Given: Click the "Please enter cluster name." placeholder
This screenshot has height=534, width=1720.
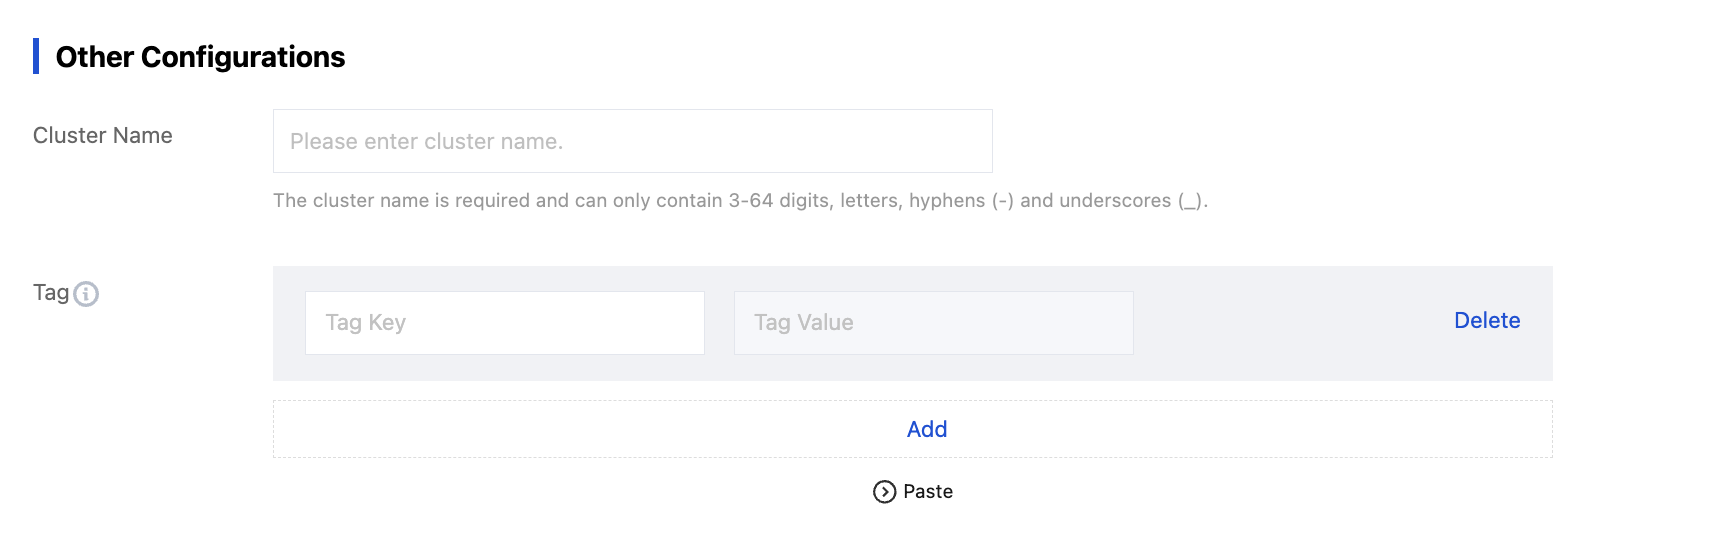Looking at the screenshot, I should coord(426,142).
